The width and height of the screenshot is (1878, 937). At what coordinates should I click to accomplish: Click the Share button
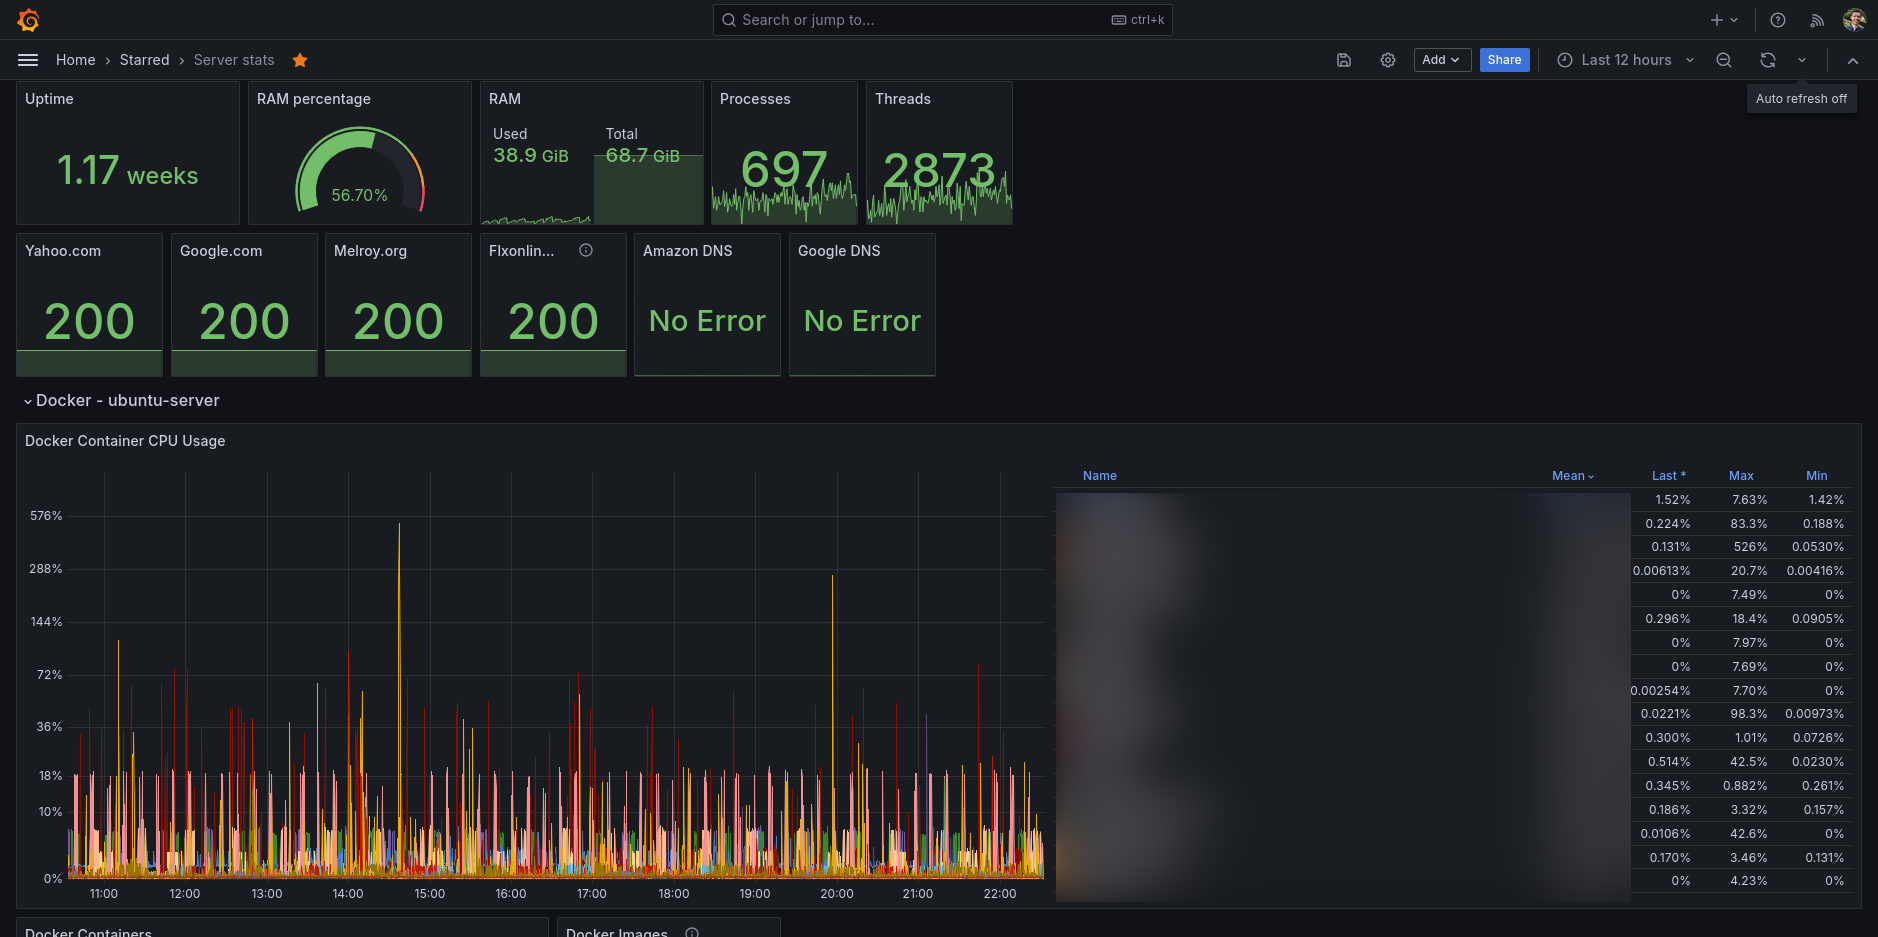pyautogui.click(x=1504, y=60)
